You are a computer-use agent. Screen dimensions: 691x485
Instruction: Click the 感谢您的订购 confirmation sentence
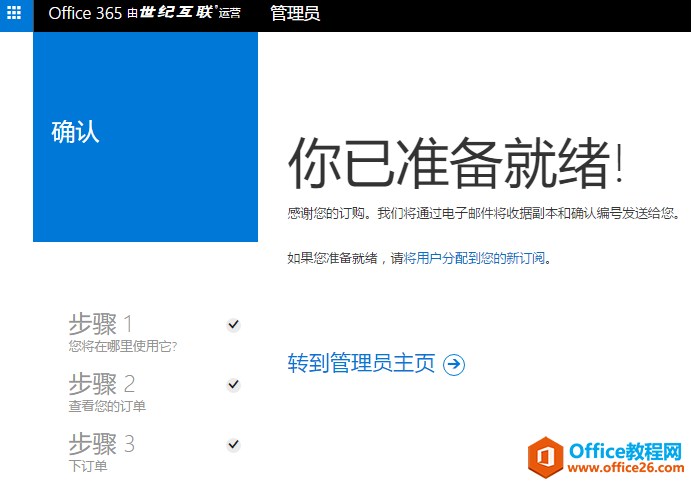click(484, 214)
